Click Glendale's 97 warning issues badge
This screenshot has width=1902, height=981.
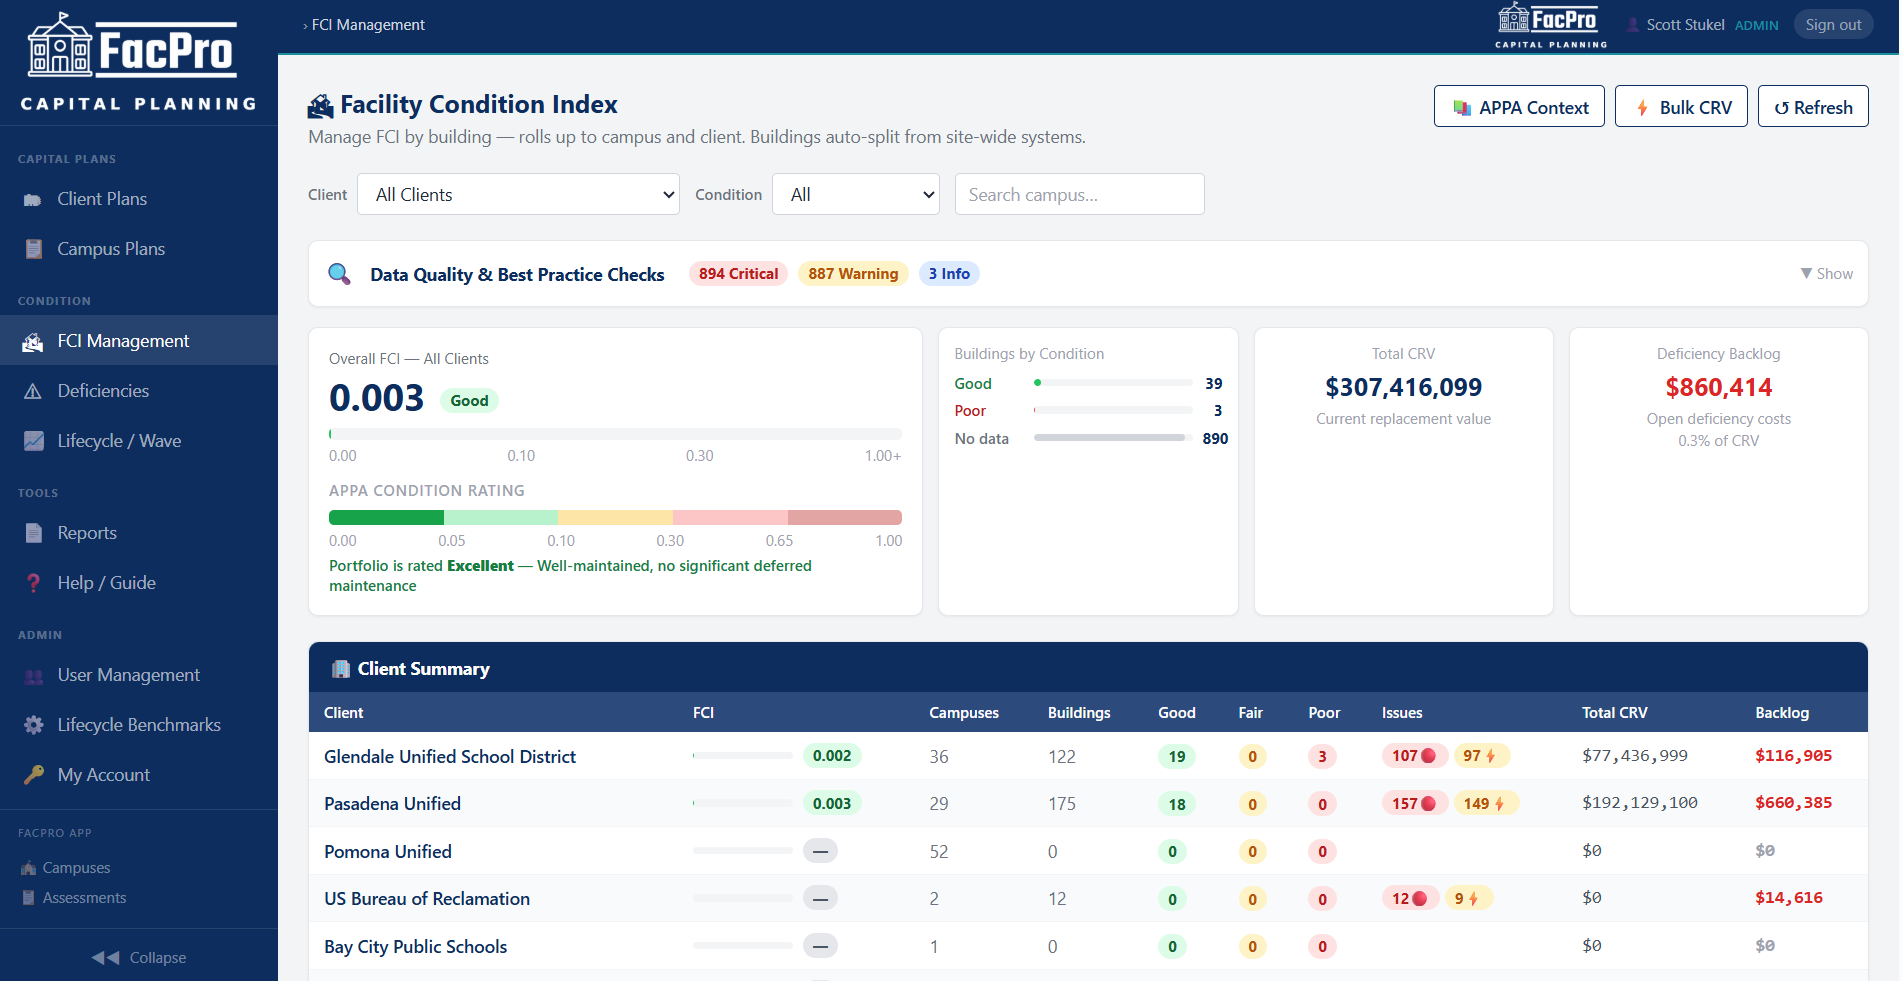[x=1481, y=756]
